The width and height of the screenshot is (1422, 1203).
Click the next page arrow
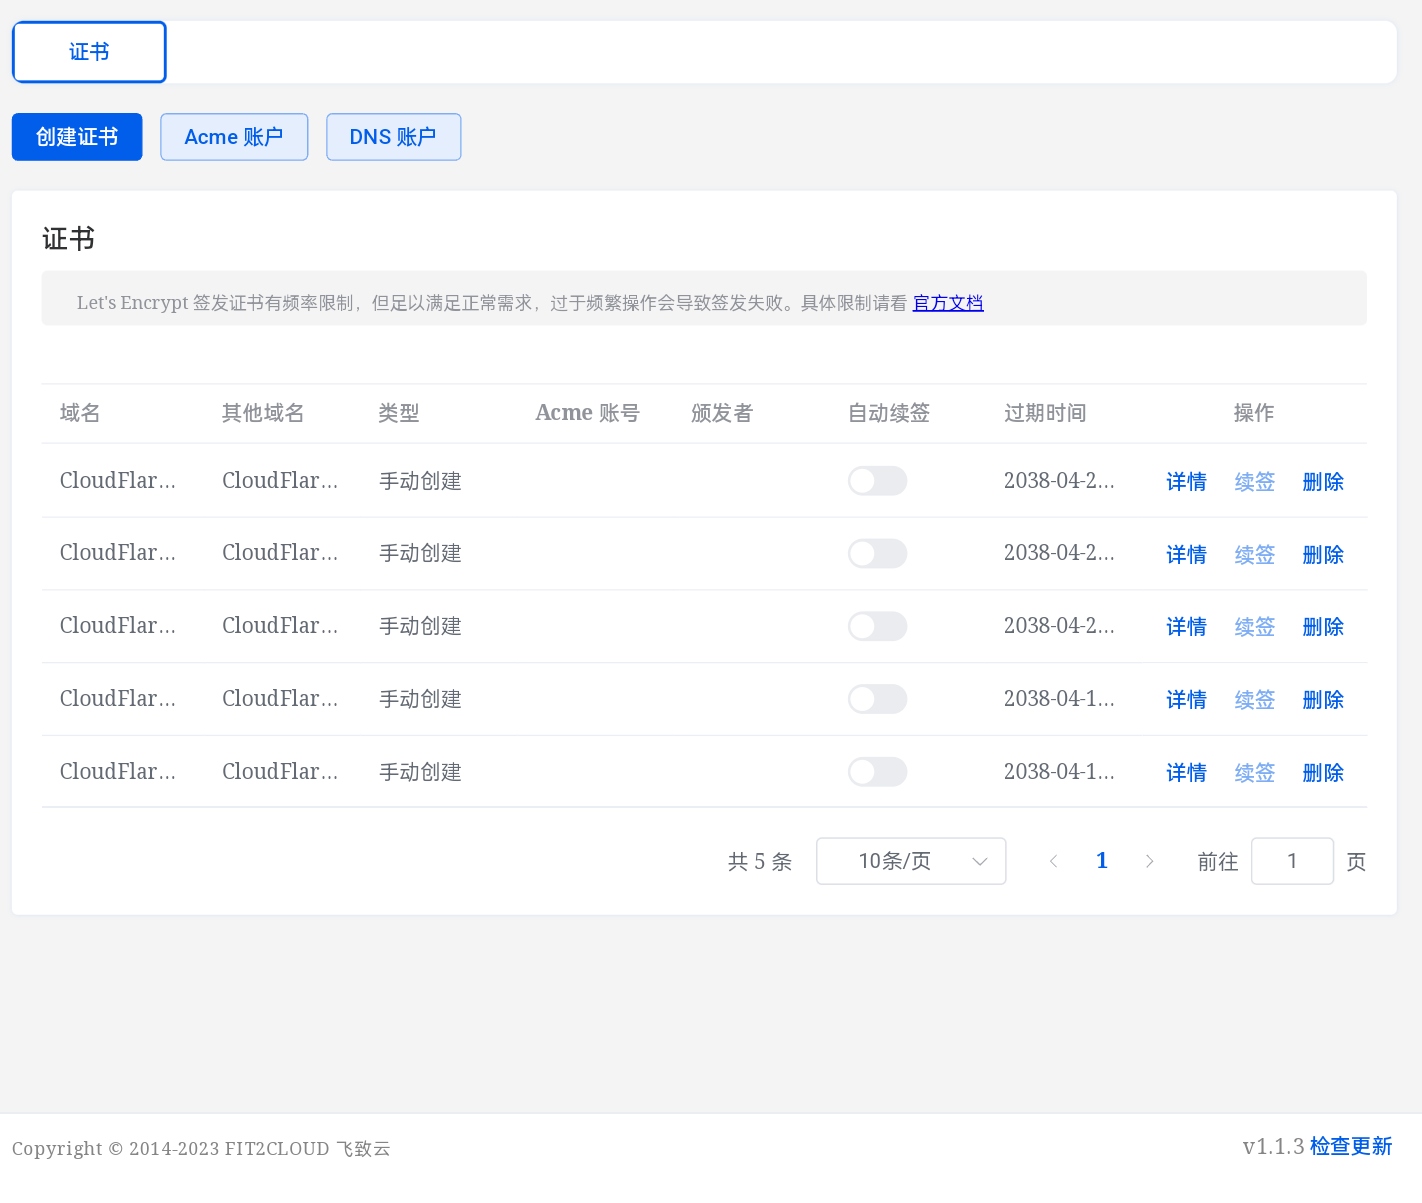tap(1149, 860)
